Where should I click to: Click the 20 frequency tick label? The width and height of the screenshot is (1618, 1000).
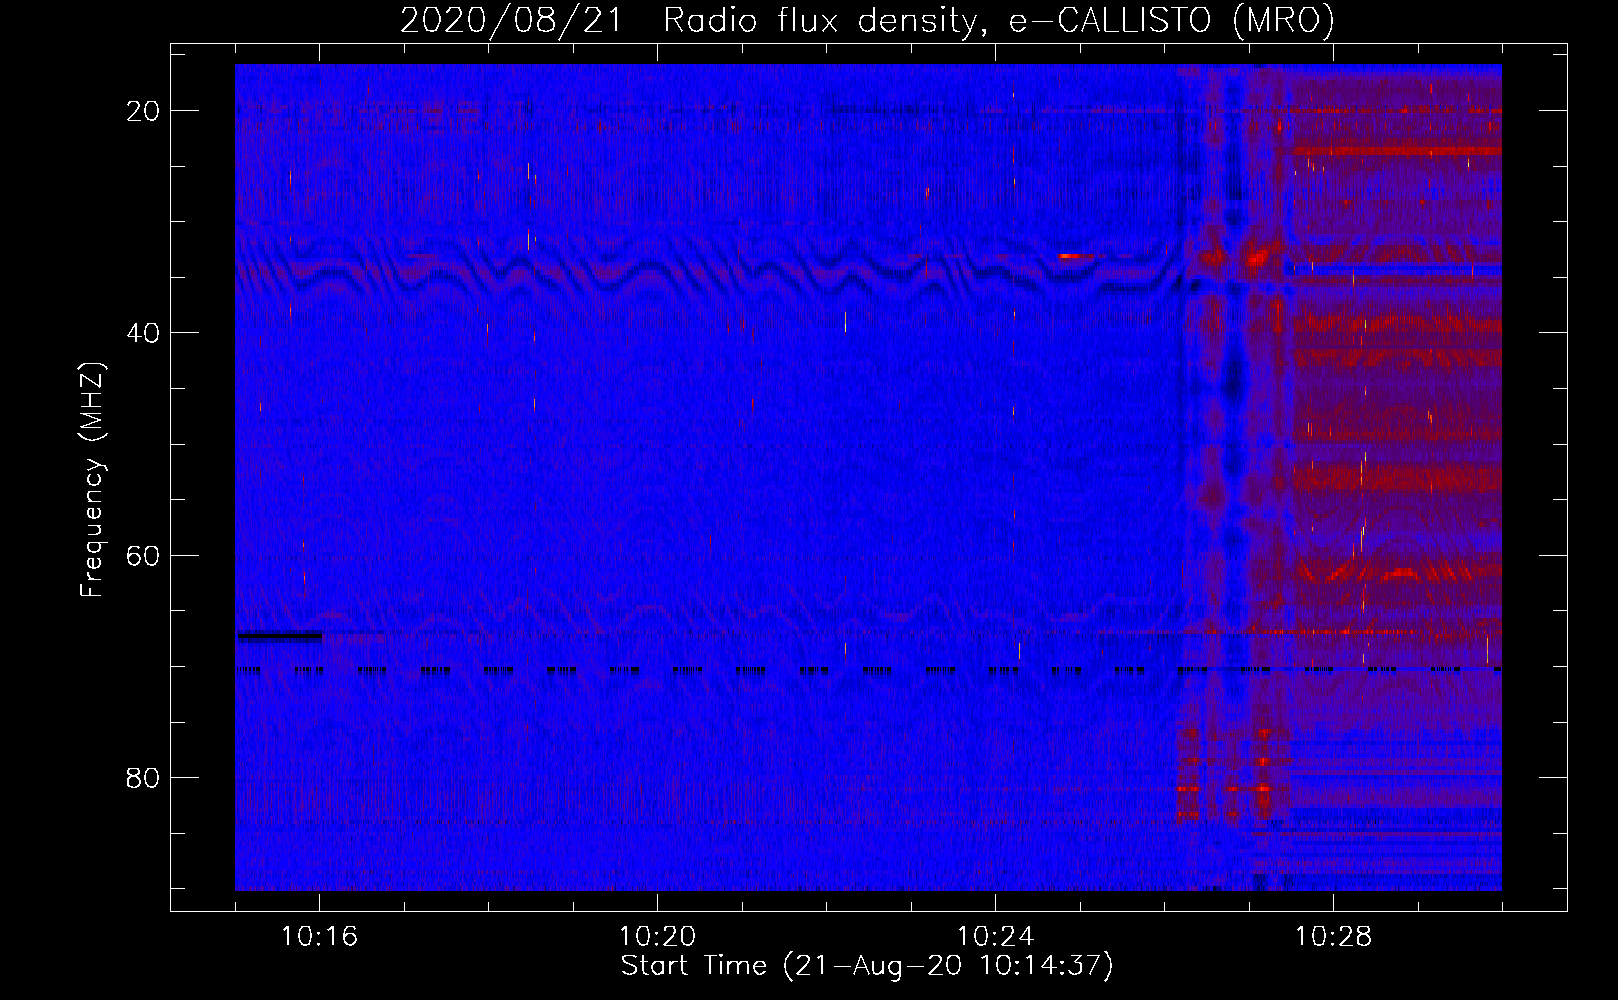143,111
